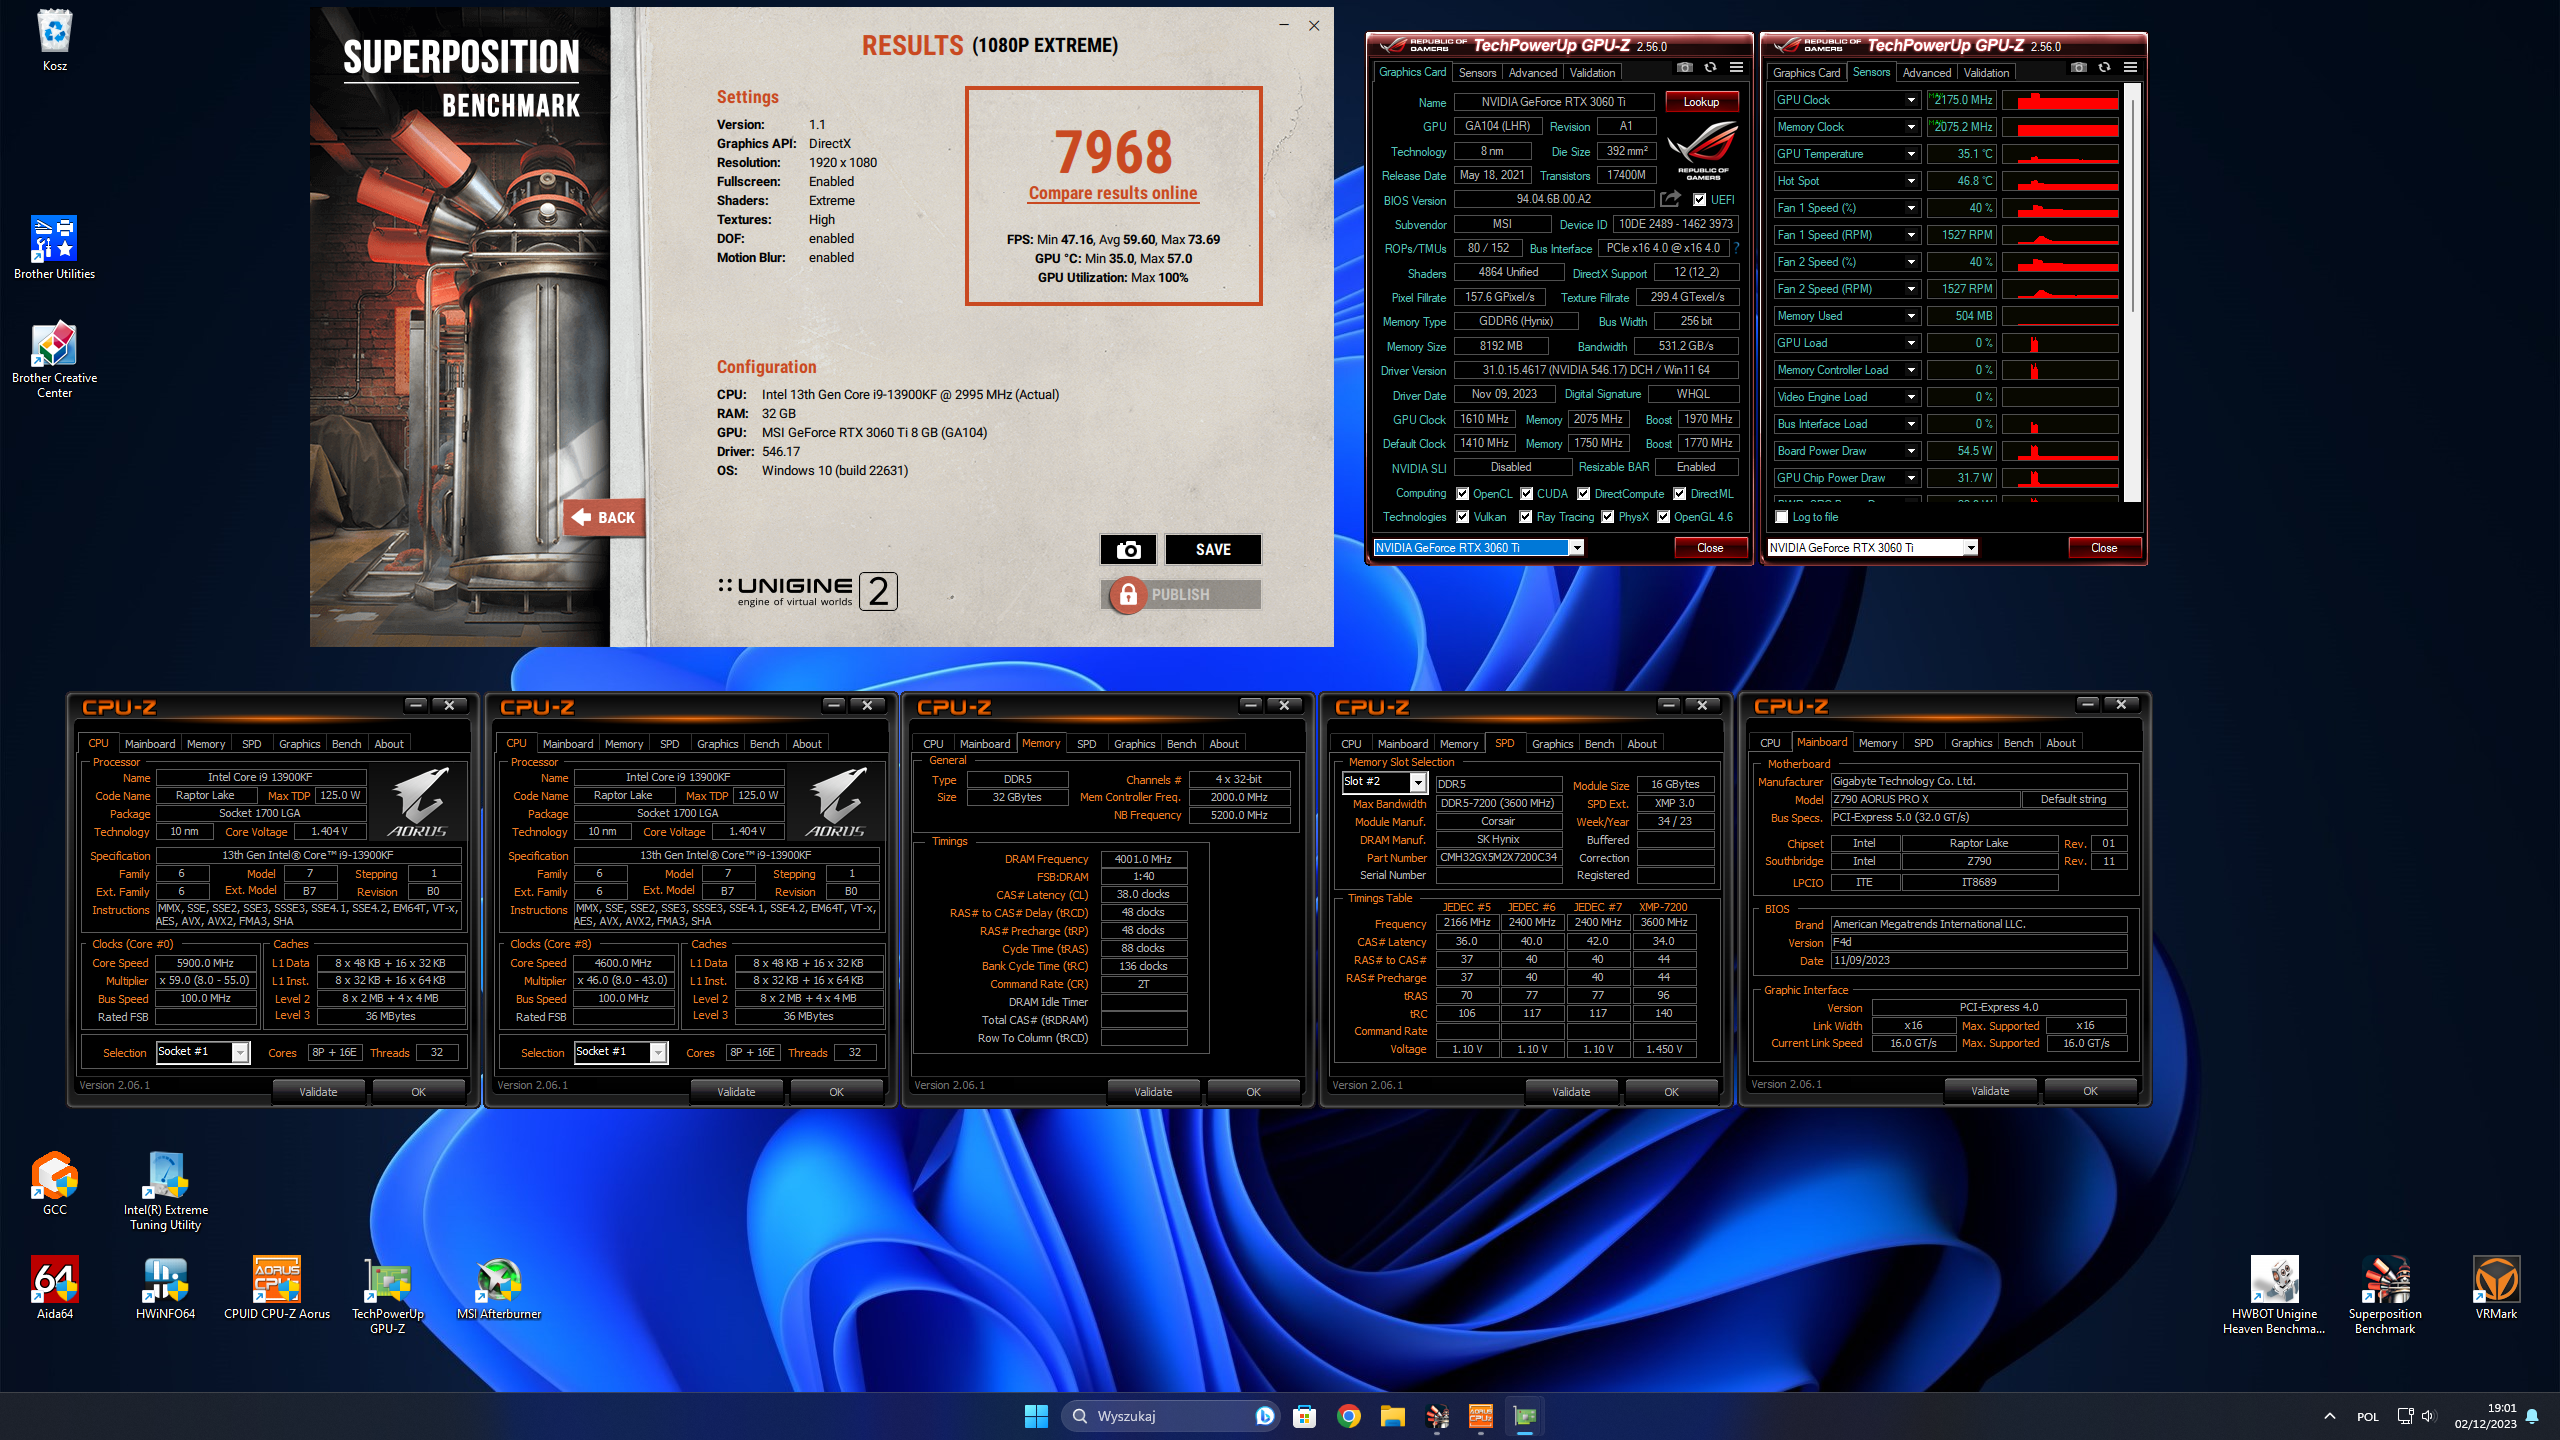Open Google Chrome from the taskbar
The width and height of the screenshot is (2560, 1440).
(x=1348, y=1416)
